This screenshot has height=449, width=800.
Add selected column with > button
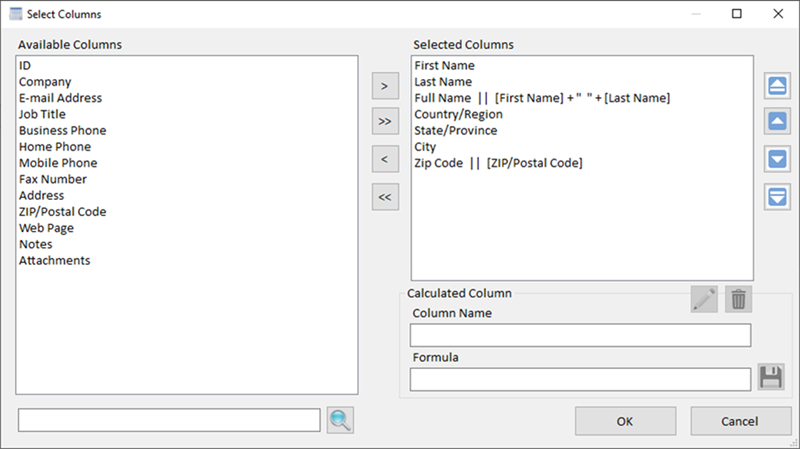click(385, 86)
